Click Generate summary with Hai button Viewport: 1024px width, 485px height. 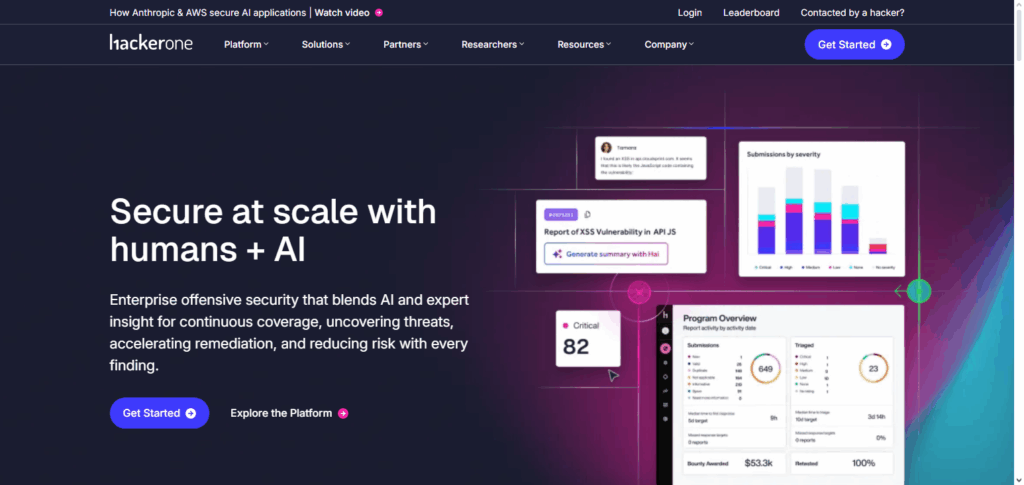click(605, 254)
